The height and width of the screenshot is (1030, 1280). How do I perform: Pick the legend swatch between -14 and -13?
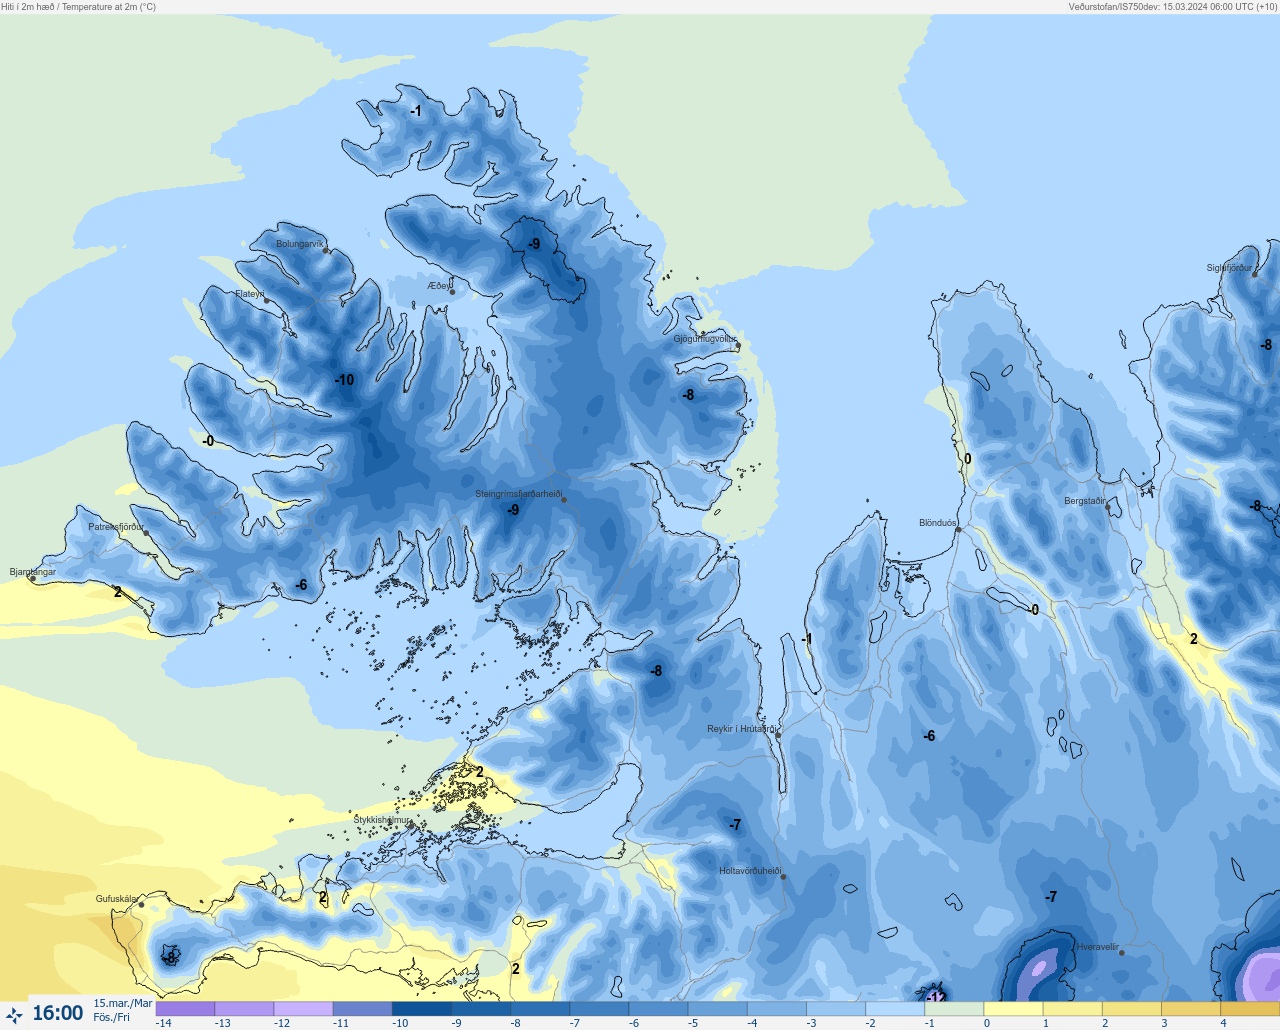(186, 1009)
